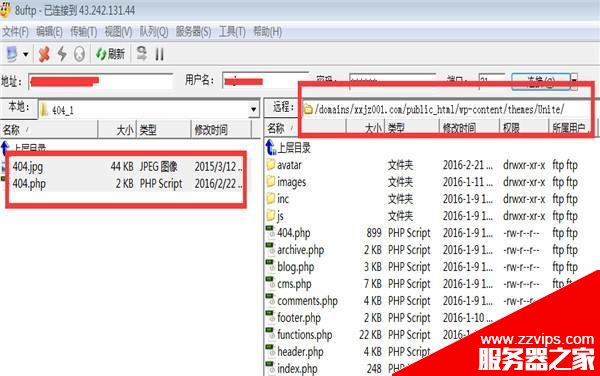Sort local files by 大小 column

click(117, 130)
